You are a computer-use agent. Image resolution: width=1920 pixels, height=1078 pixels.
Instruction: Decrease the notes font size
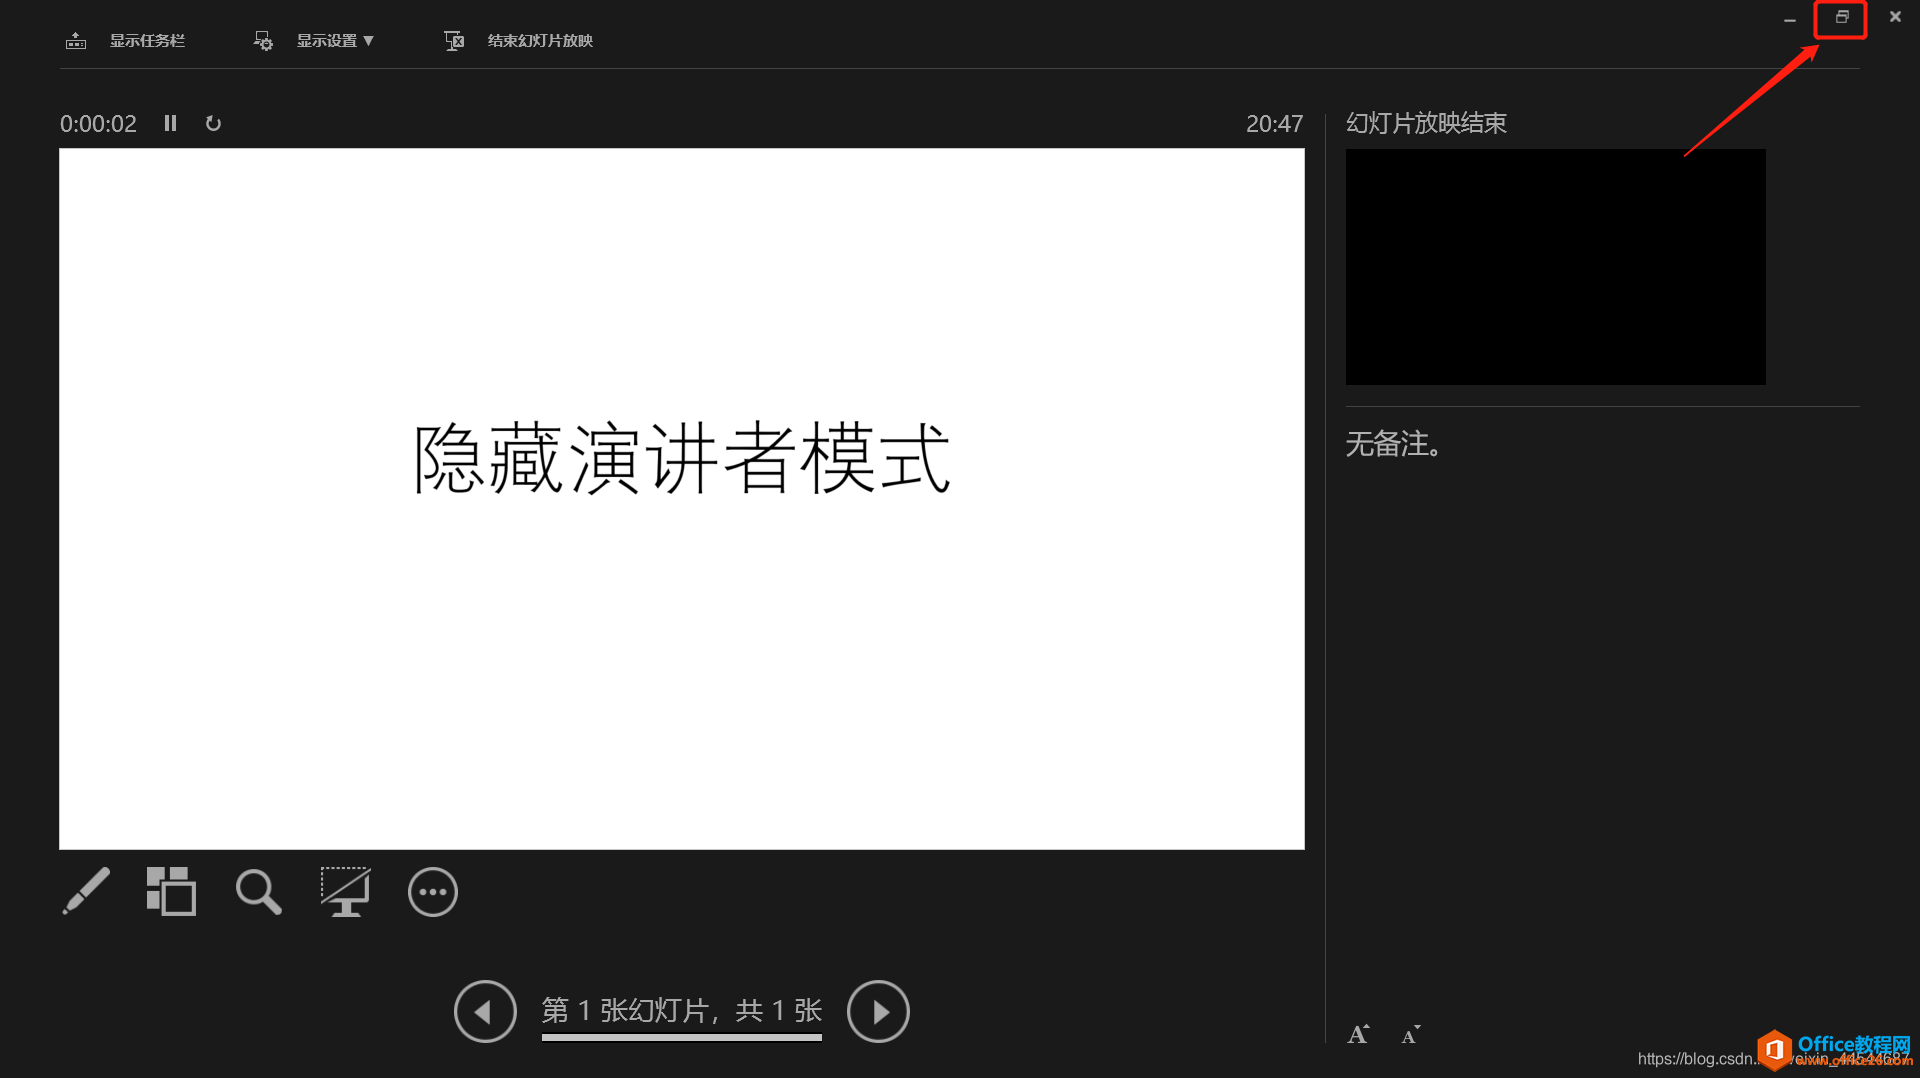(x=1411, y=1034)
